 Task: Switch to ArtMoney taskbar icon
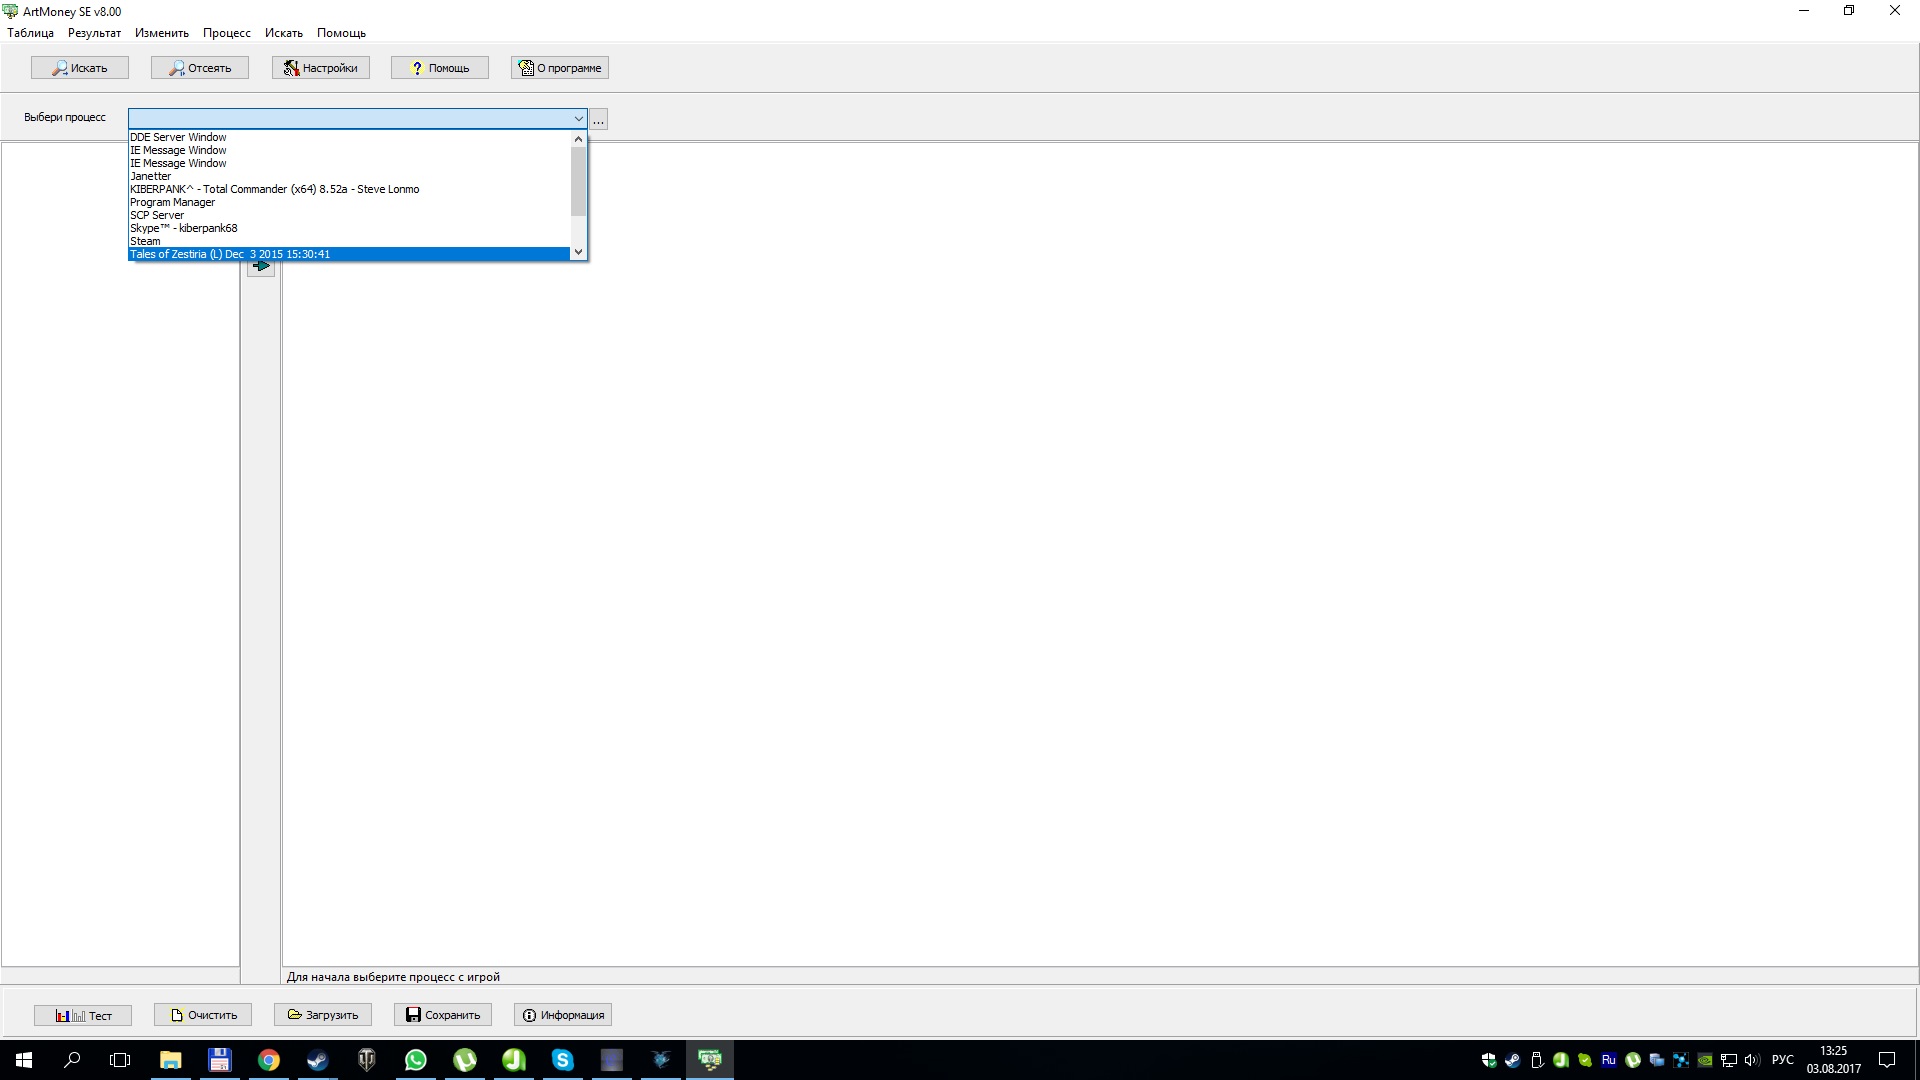pyautogui.click(x=710, y=1060)
